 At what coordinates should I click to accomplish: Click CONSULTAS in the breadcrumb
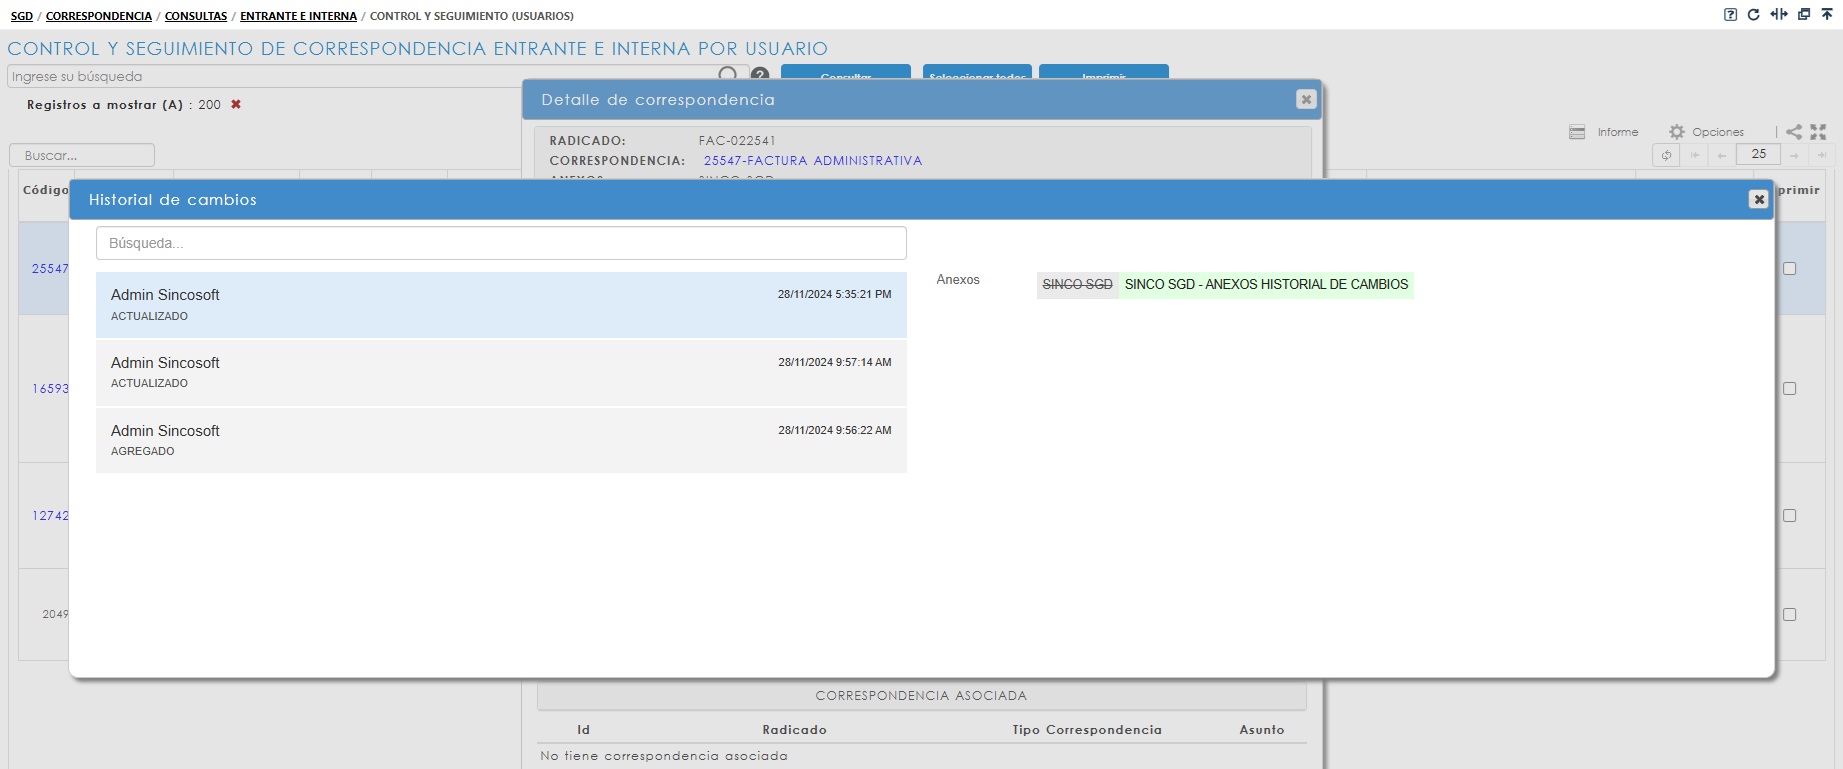tap(196, 16)
